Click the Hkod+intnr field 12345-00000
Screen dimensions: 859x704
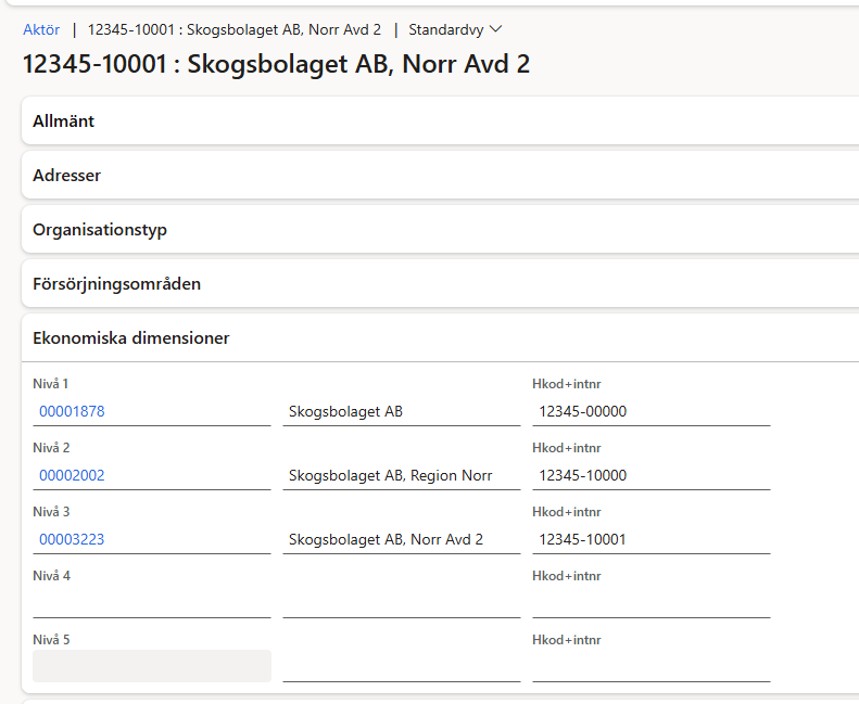click(651, 411)
